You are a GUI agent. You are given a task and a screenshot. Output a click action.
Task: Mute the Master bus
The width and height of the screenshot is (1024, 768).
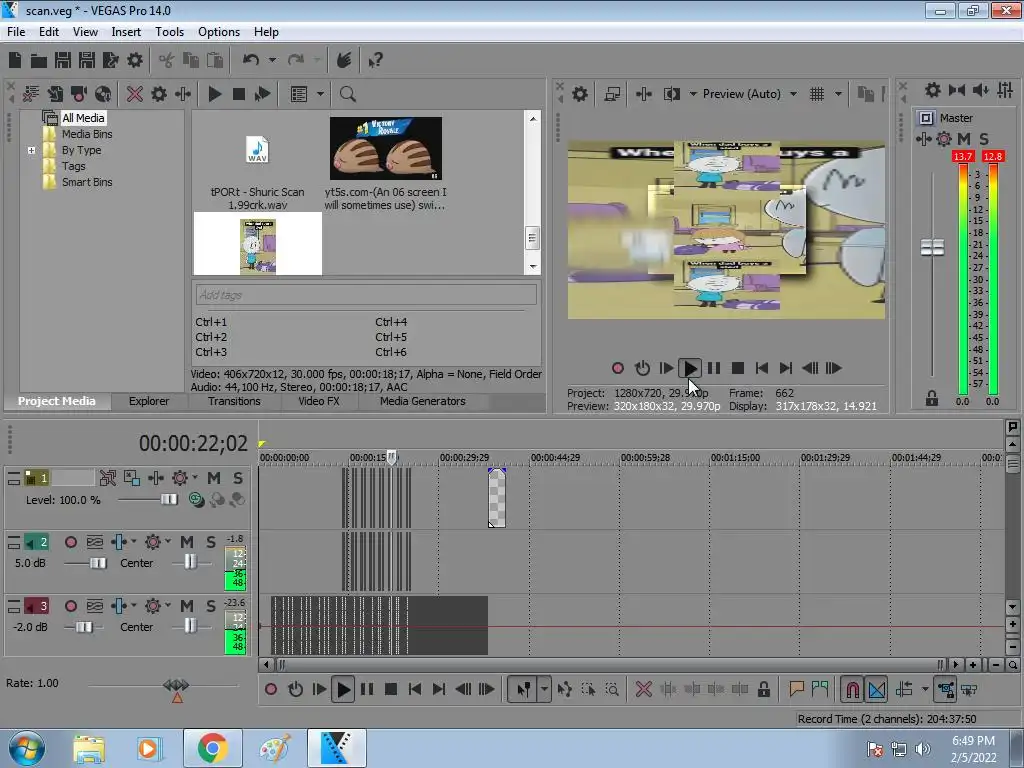pos(964,138)
